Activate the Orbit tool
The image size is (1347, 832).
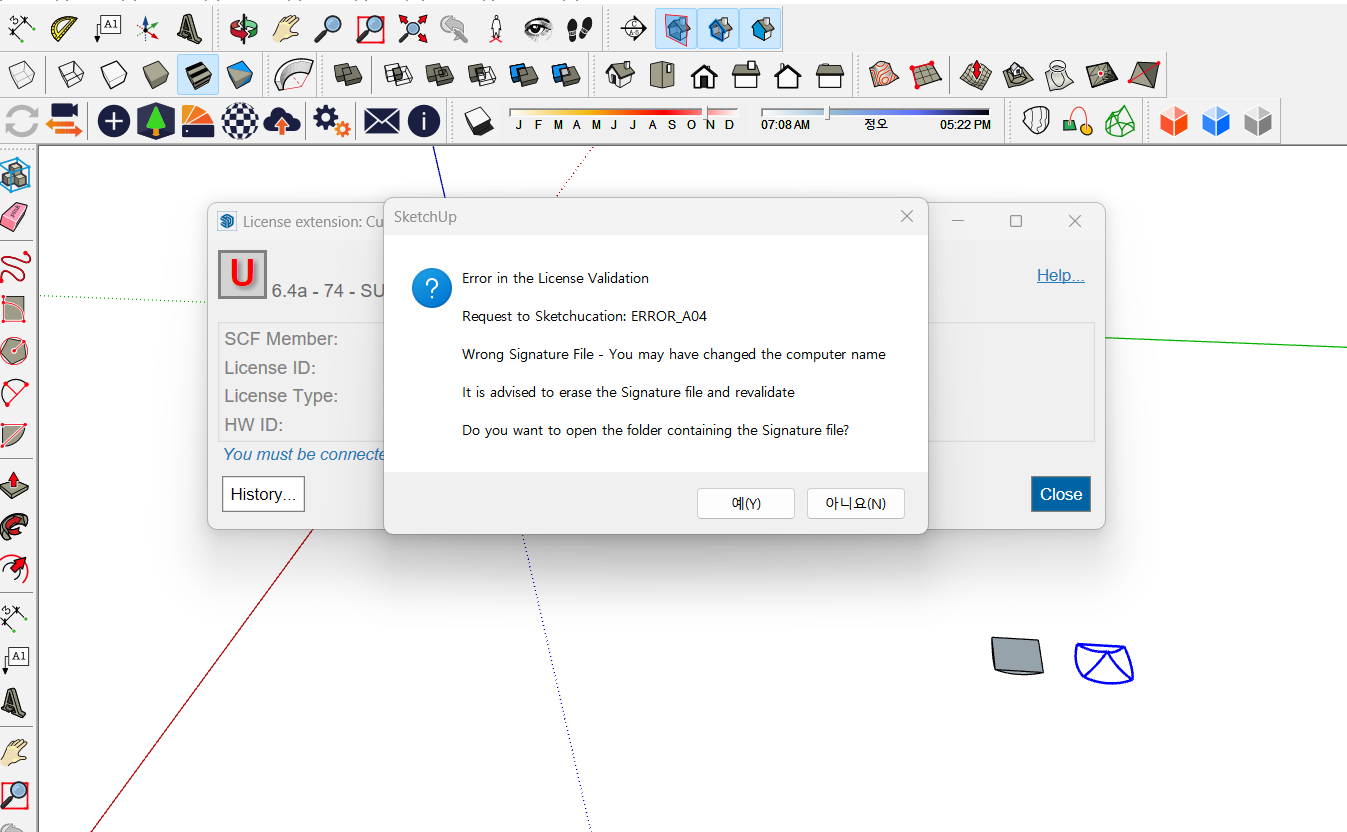[x=243, y=28]
